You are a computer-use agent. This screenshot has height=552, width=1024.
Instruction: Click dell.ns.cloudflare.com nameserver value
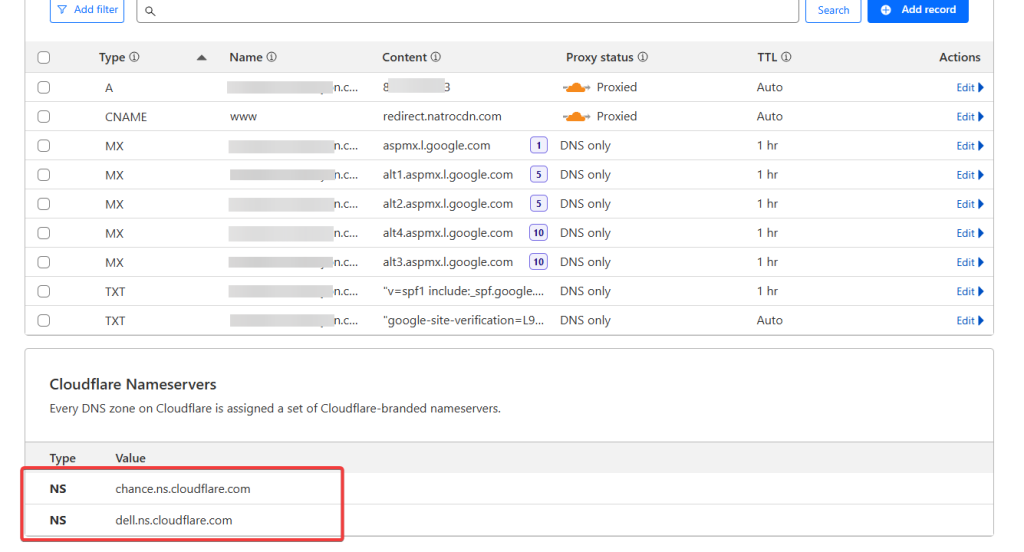(x=174, y=520)
